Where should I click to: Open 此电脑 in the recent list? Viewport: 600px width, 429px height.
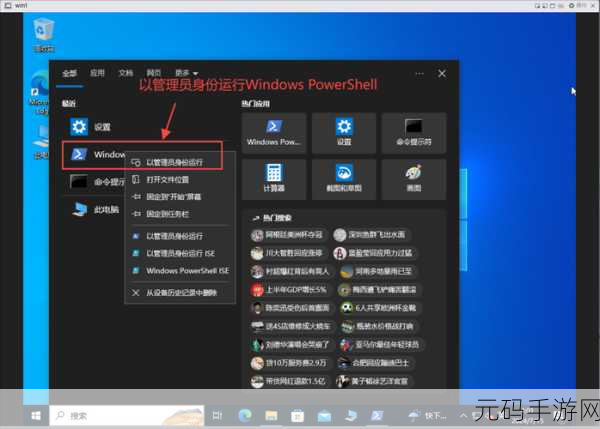tap(94, 209)
